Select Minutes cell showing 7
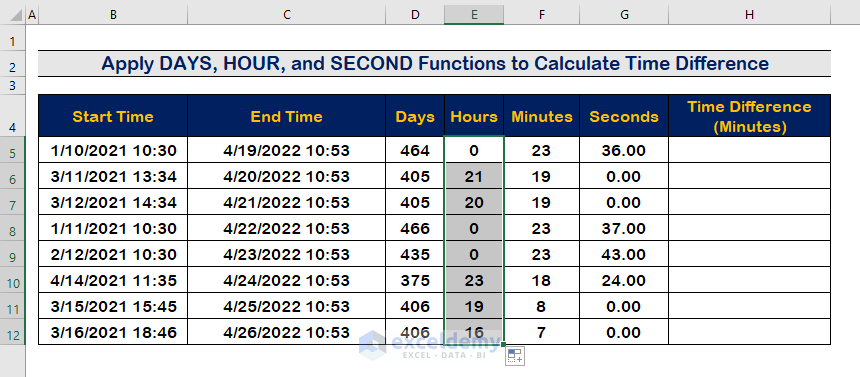The image size is (860, 377). tap(541, 332)
